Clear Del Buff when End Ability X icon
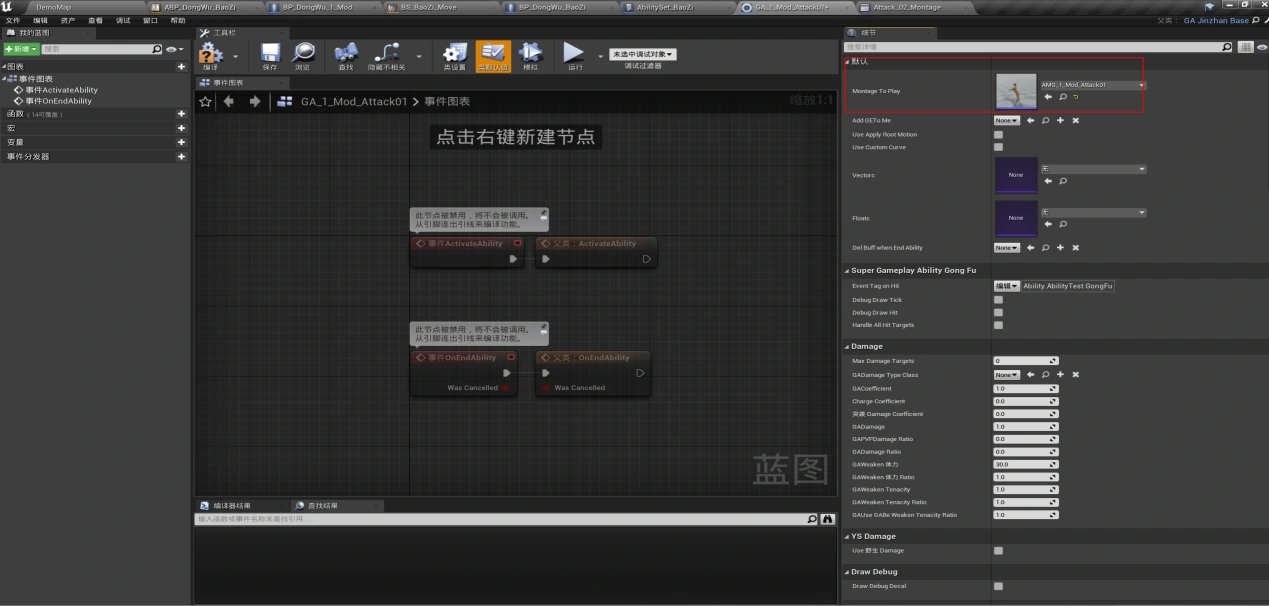1269x606 pixels. [1075, 247]
